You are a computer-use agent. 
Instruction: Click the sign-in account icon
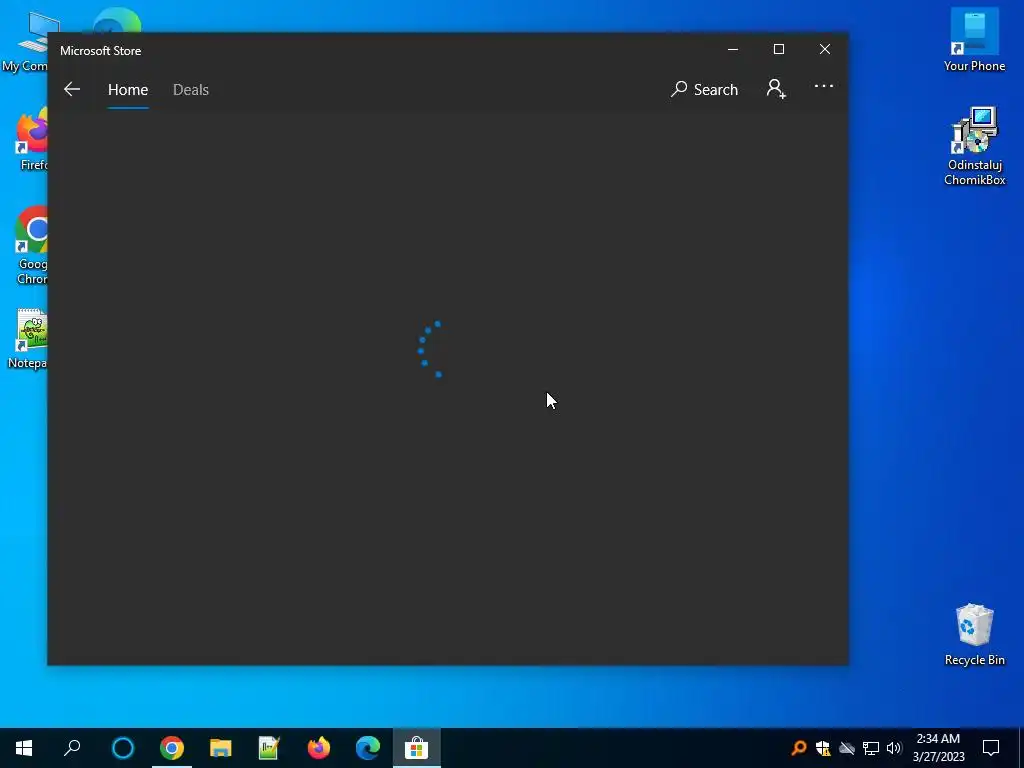(x=776, y=89)
